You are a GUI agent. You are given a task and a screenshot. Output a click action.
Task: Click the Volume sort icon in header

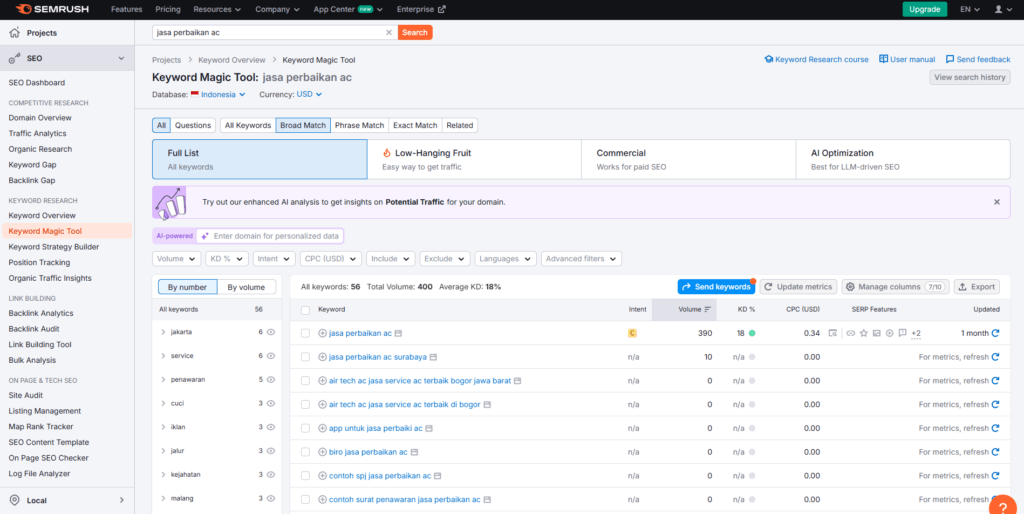(707, 310)
